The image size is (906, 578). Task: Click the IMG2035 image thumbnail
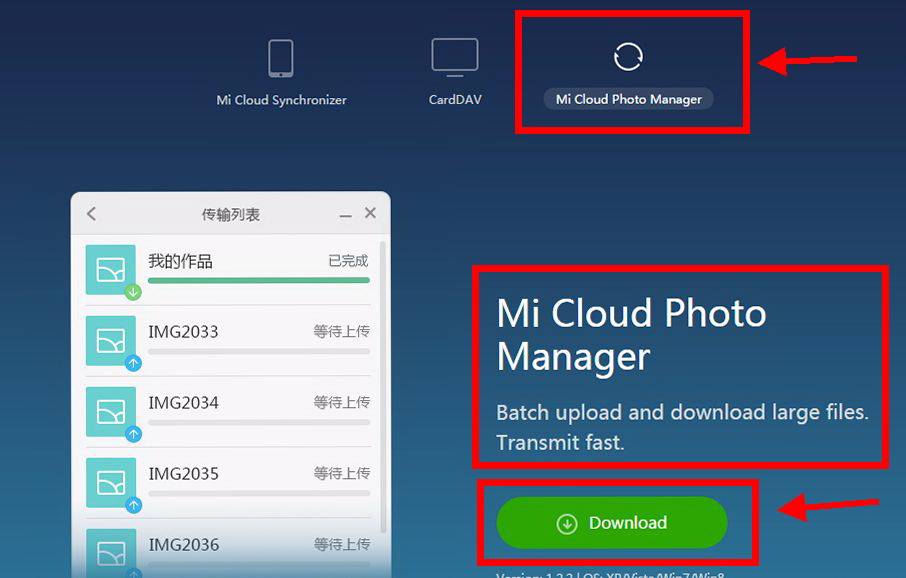[x=111, y=483]
